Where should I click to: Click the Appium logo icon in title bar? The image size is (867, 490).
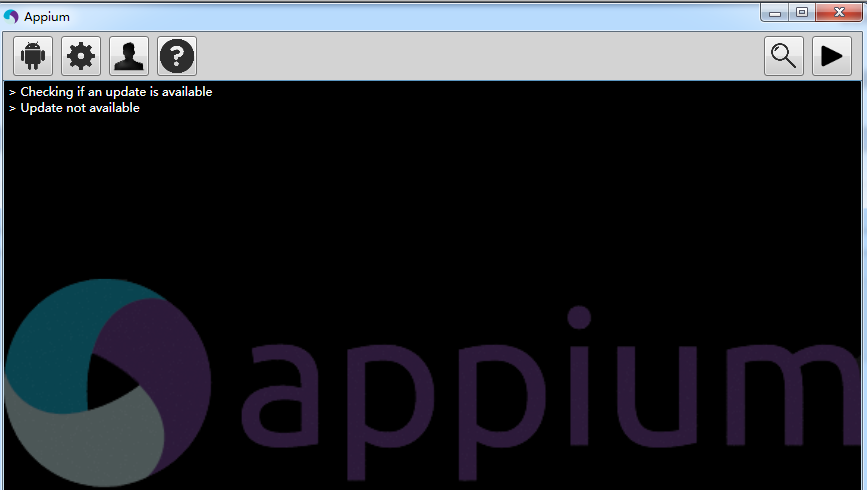11,17
